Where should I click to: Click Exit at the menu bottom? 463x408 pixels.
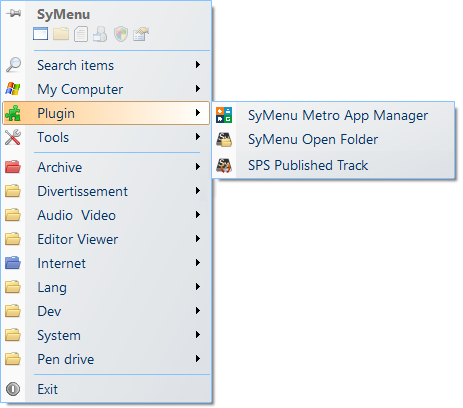pyautogui.click(x=106, y=389)
